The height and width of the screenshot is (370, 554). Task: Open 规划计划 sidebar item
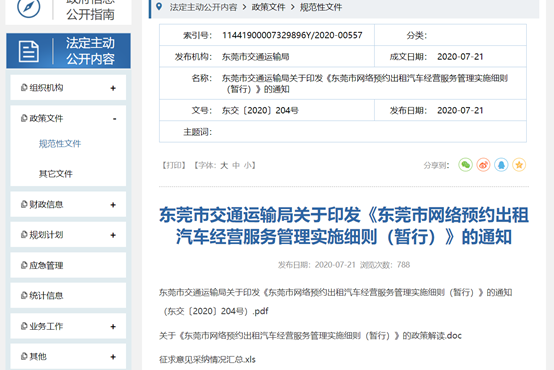[68, 235]
